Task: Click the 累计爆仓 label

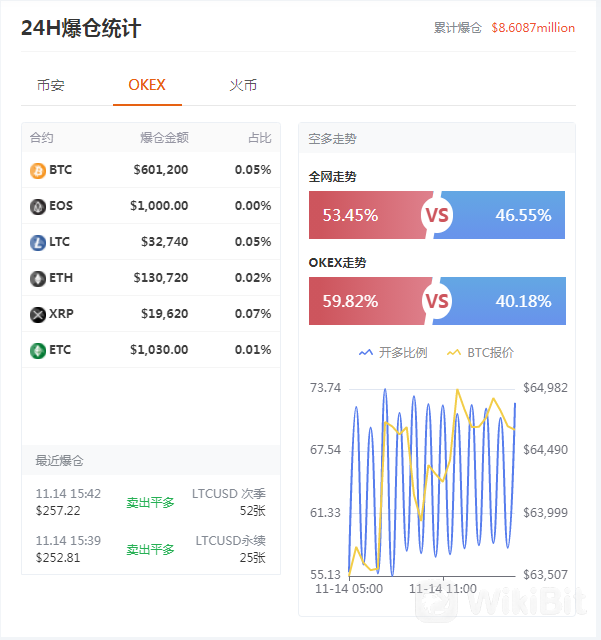Action: pyautogui.click(x=458, y=28)
